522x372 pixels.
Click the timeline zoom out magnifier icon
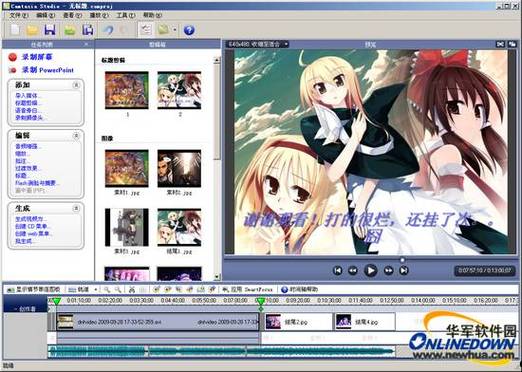[x=118, y=290]
